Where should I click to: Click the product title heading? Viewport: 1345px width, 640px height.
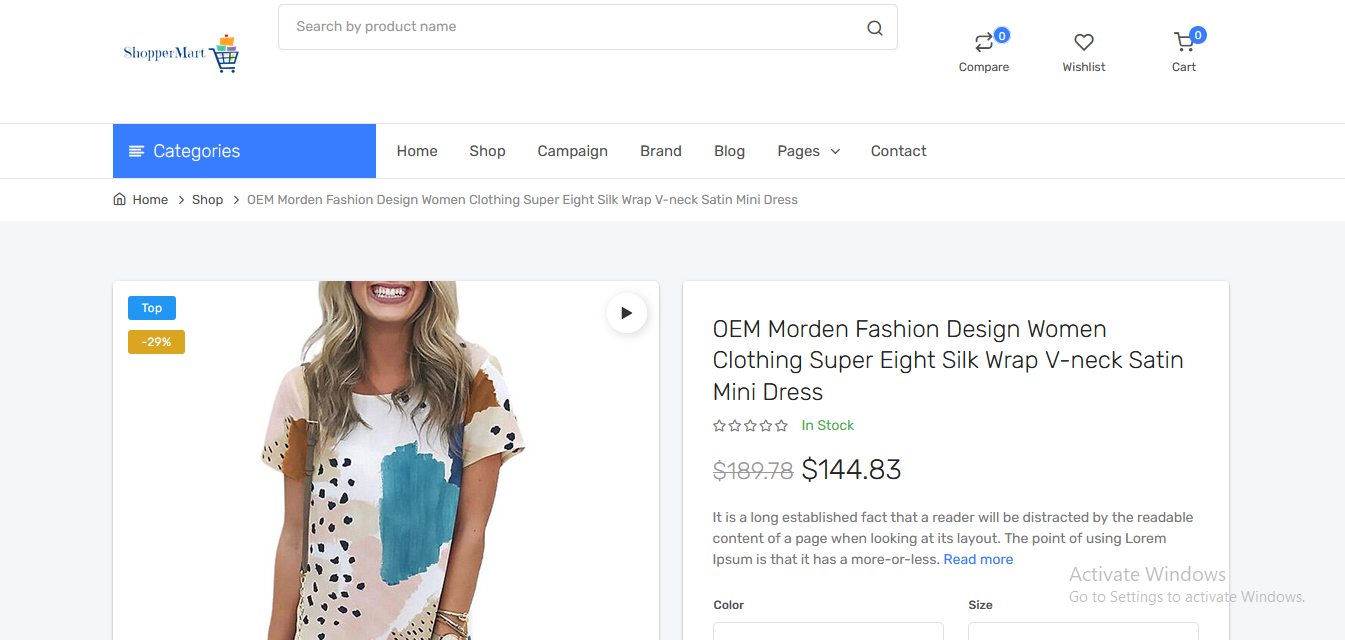click(948, 360)
